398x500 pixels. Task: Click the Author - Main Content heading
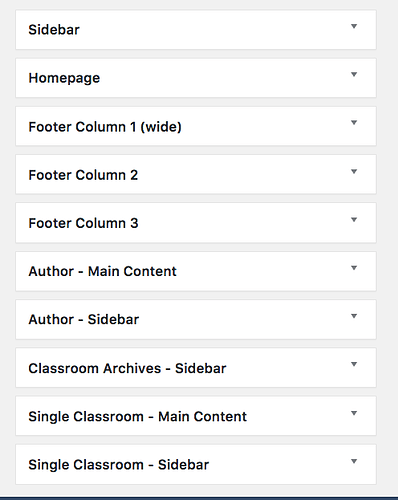pyautogui.click(x=102, y=271)
